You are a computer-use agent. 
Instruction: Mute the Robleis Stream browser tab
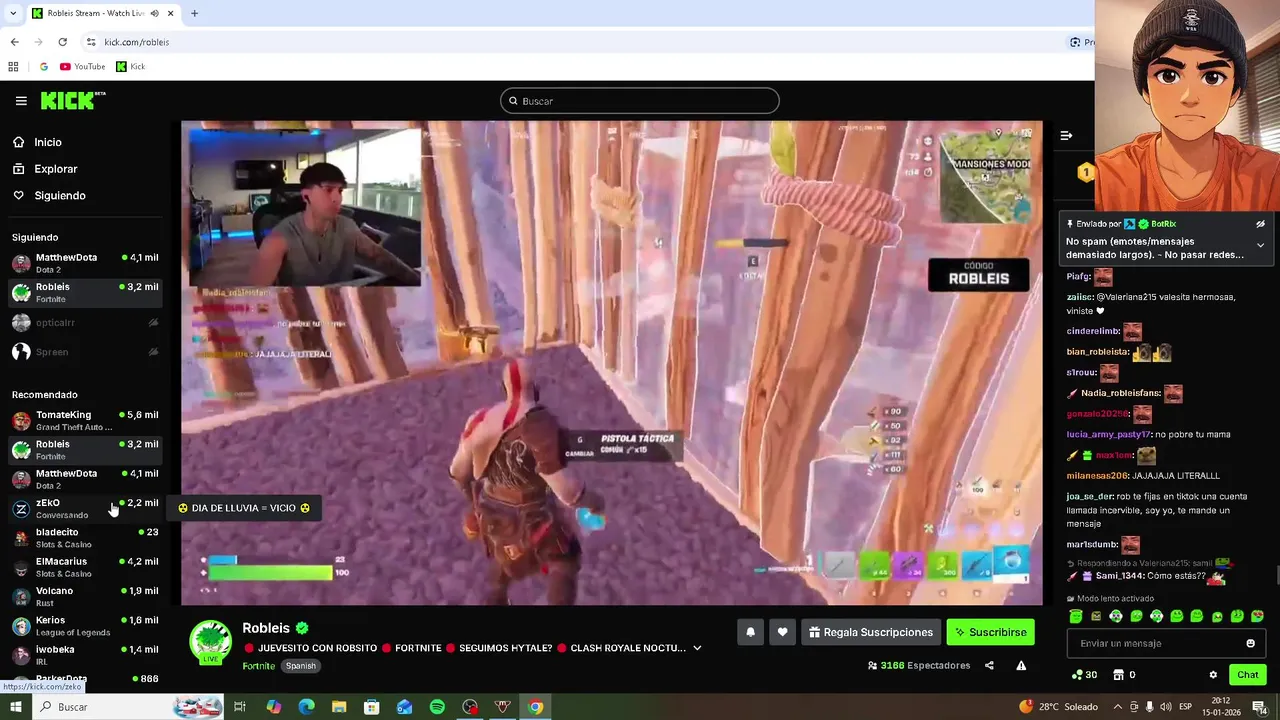coord(153,13)
